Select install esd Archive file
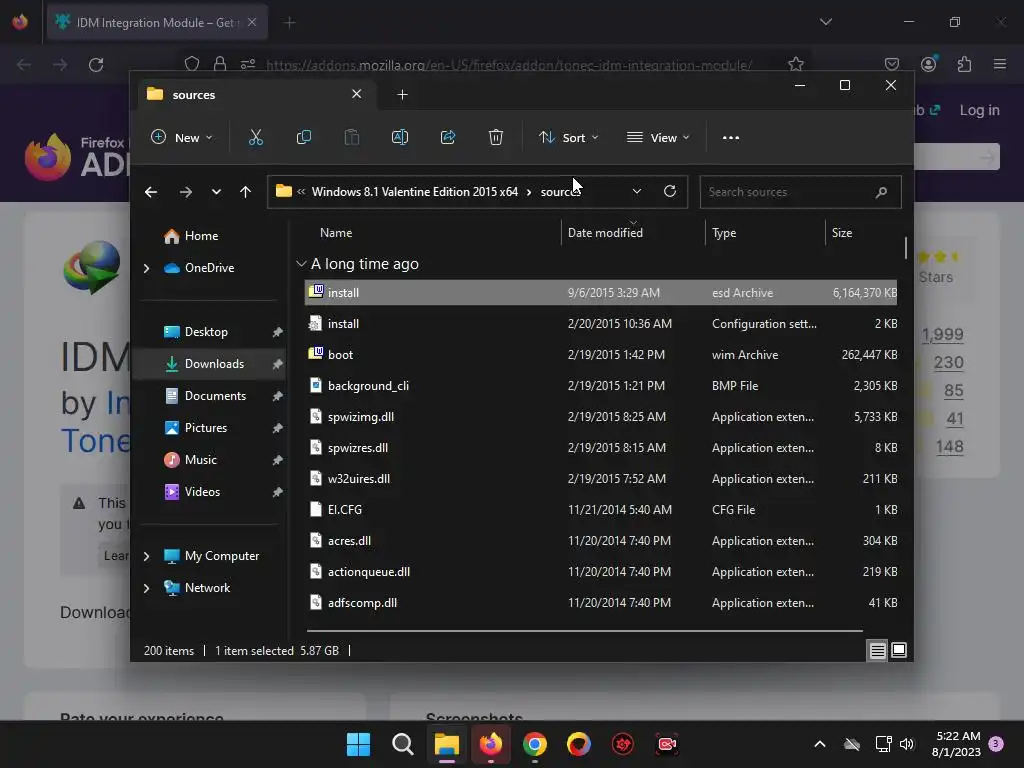The width and height of the screenshot is (1024, 768). pos(600,293)
